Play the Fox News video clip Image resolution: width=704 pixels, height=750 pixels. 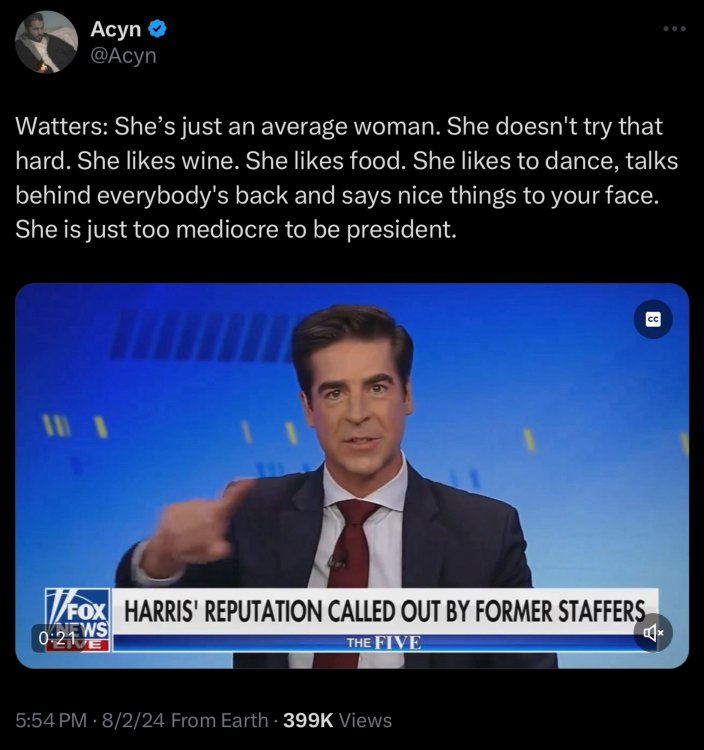tap(352, 475)
